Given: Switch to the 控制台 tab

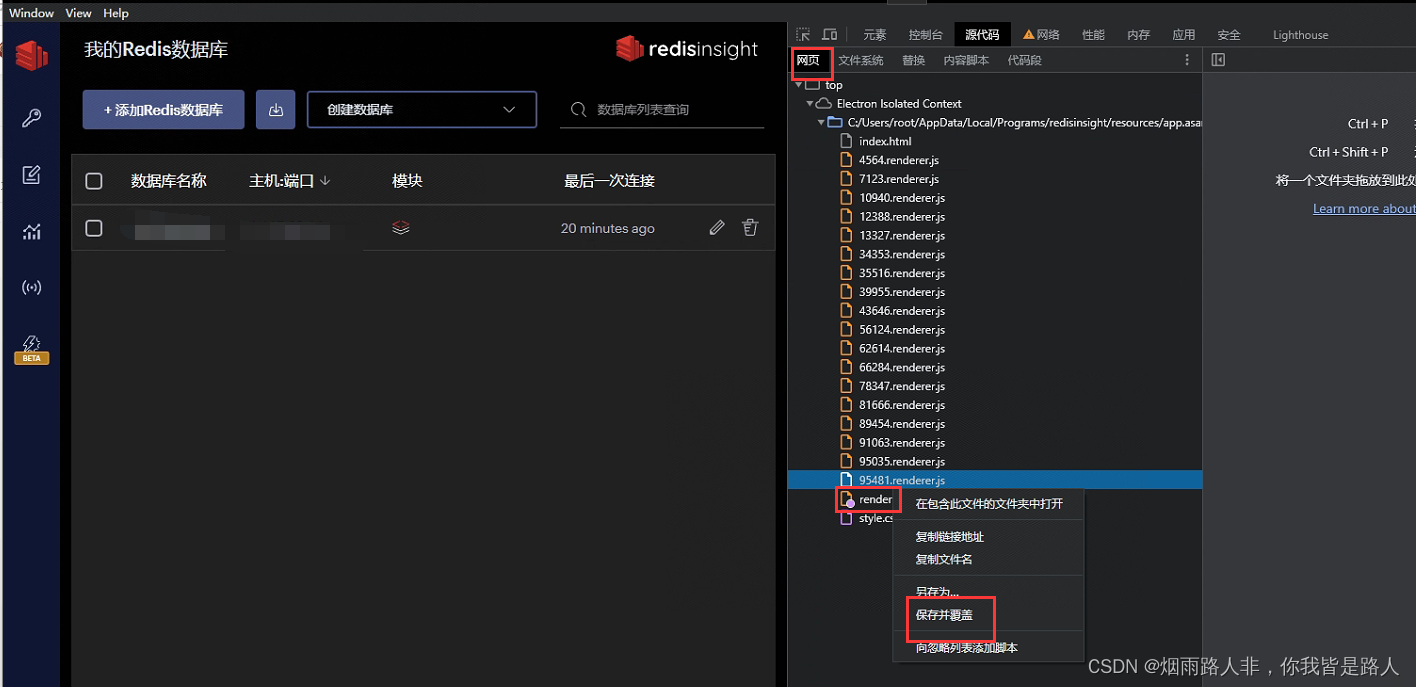Looking at the screenshot, I should click(x=925, y=35).
